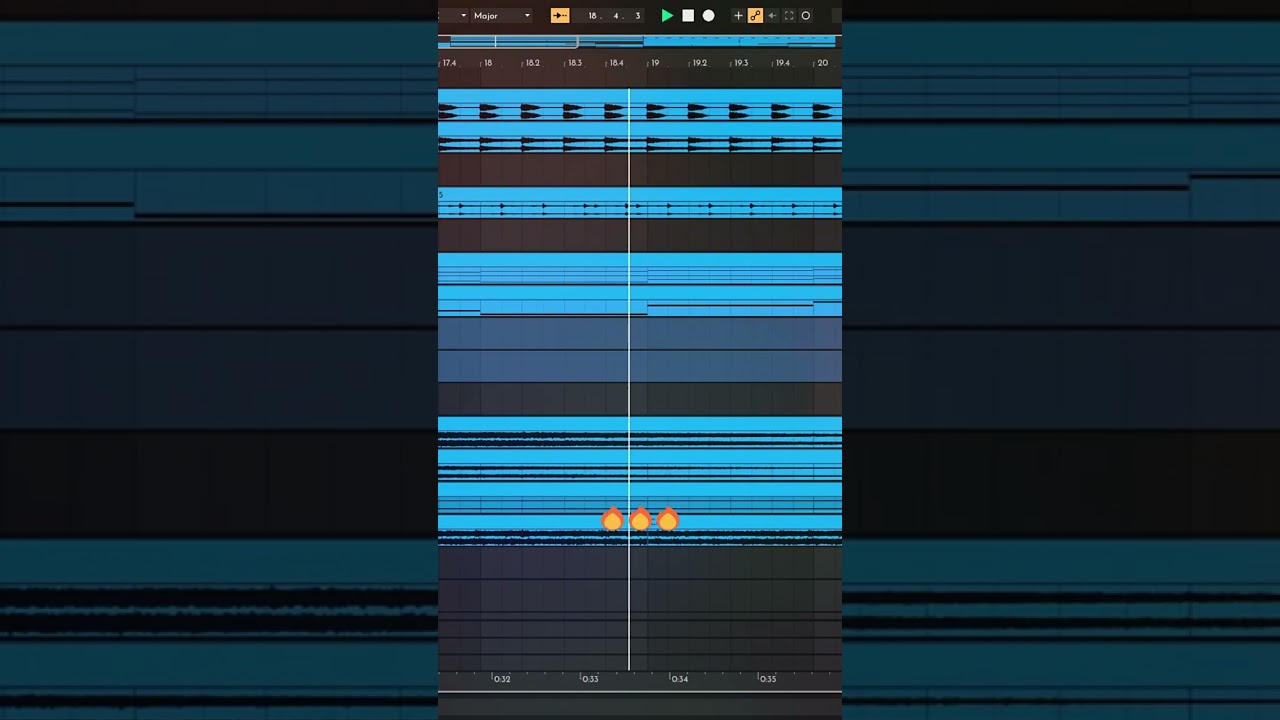
Task: Click the Re-Enable Automation back-arrow icon
Action: coord(772,16)
